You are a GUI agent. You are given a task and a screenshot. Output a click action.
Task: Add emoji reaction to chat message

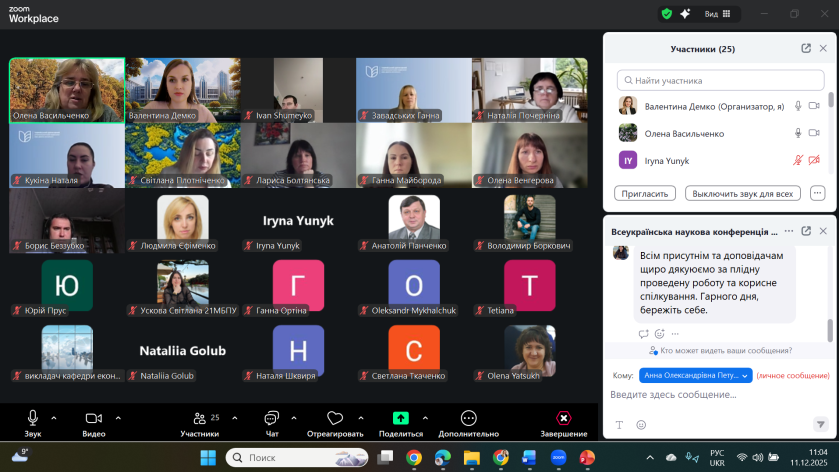tap(659, 334)
